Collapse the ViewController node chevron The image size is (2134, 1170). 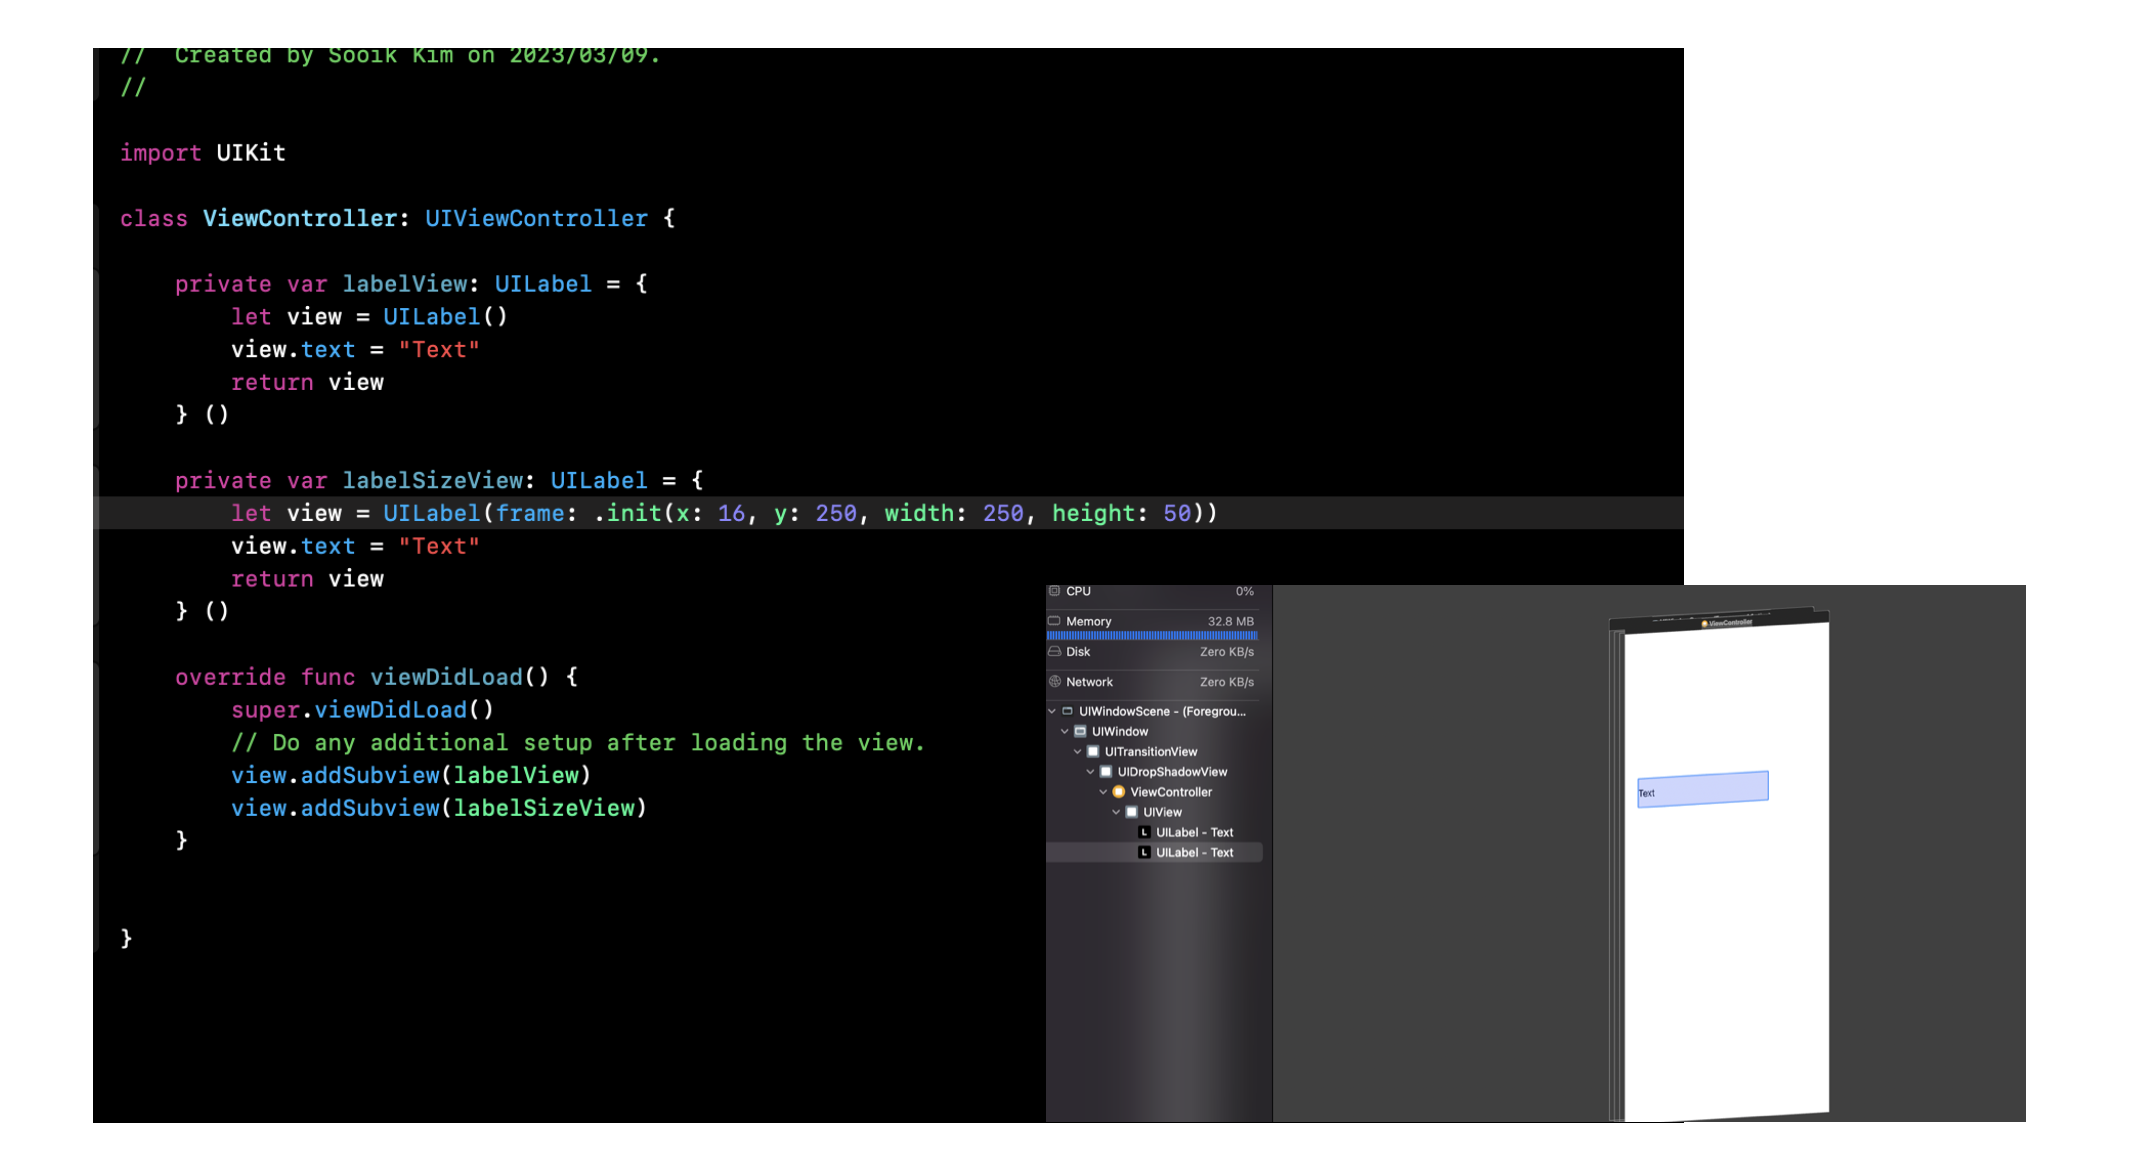[1104, 792]
